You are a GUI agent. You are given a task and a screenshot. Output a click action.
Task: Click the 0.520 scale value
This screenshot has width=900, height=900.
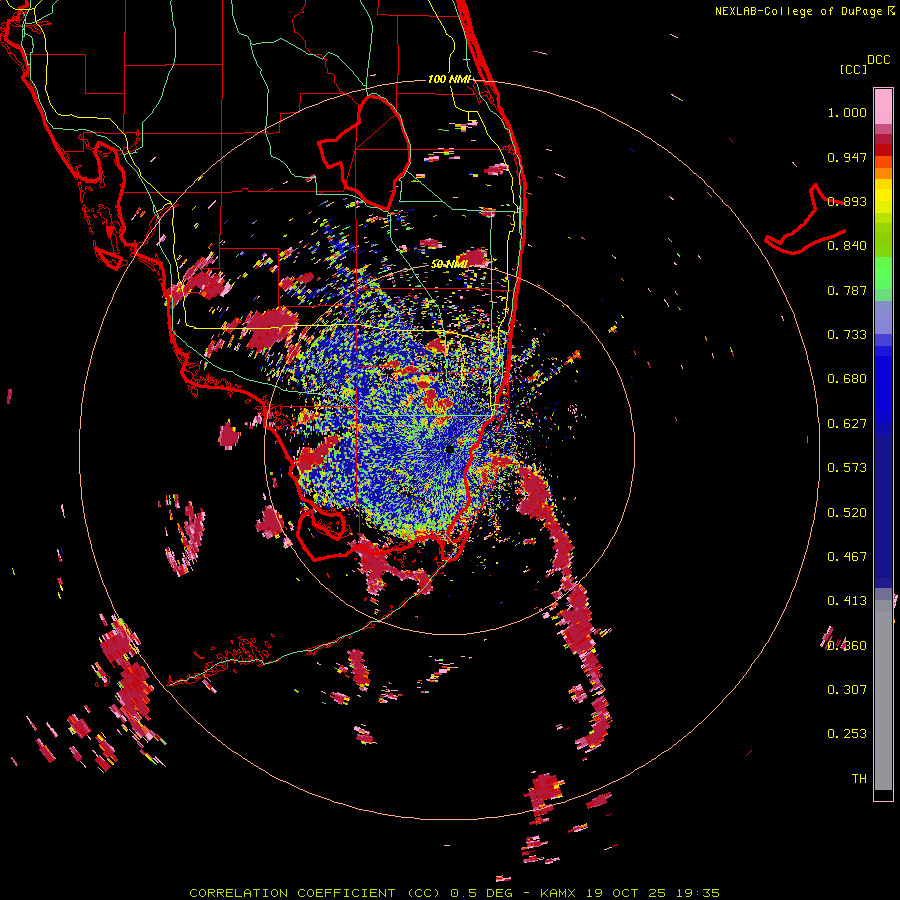[x=847, y=513]
